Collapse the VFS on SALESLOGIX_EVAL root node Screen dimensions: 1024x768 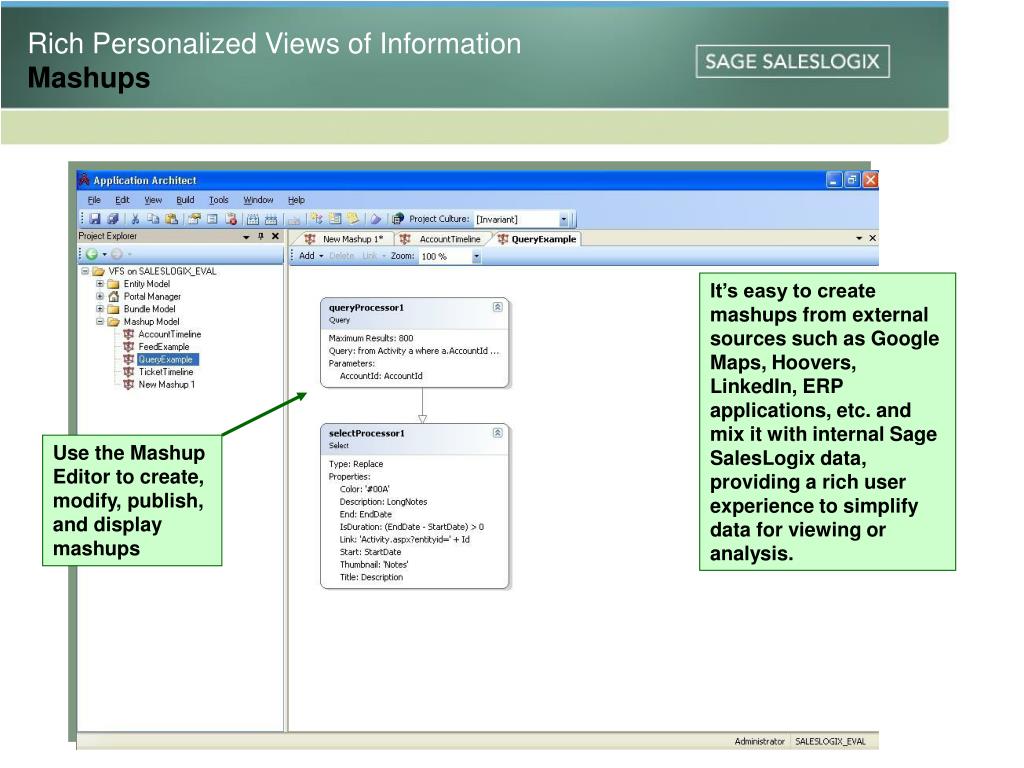(x=85, y=271)
